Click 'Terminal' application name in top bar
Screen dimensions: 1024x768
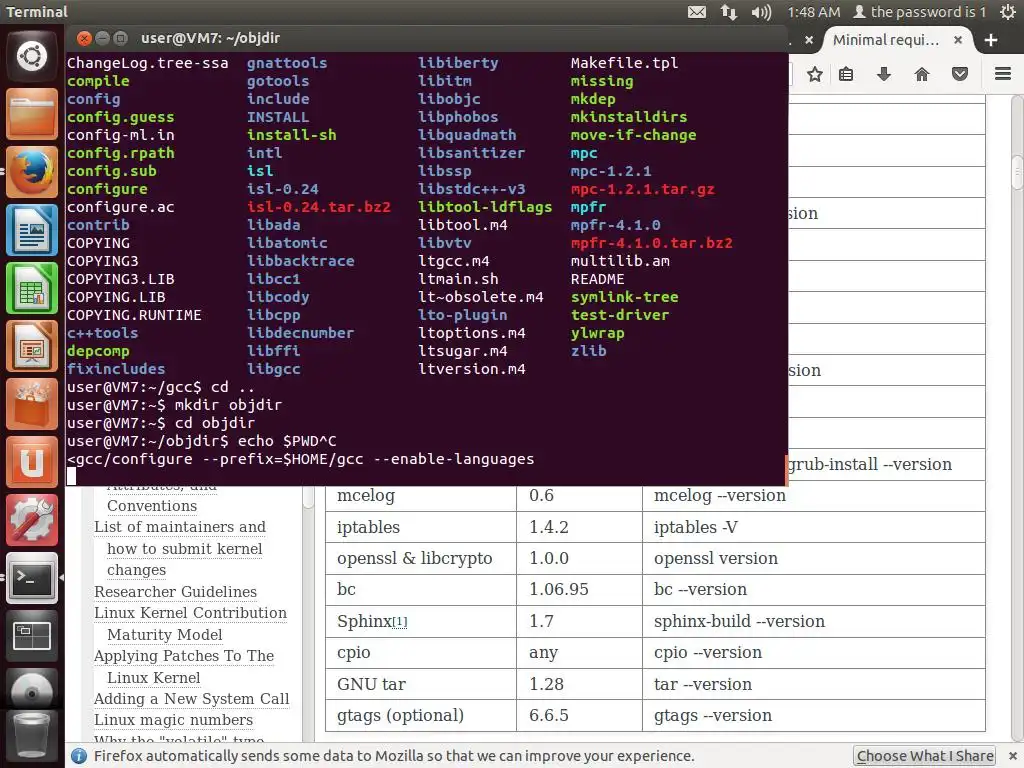click(37, 12)
